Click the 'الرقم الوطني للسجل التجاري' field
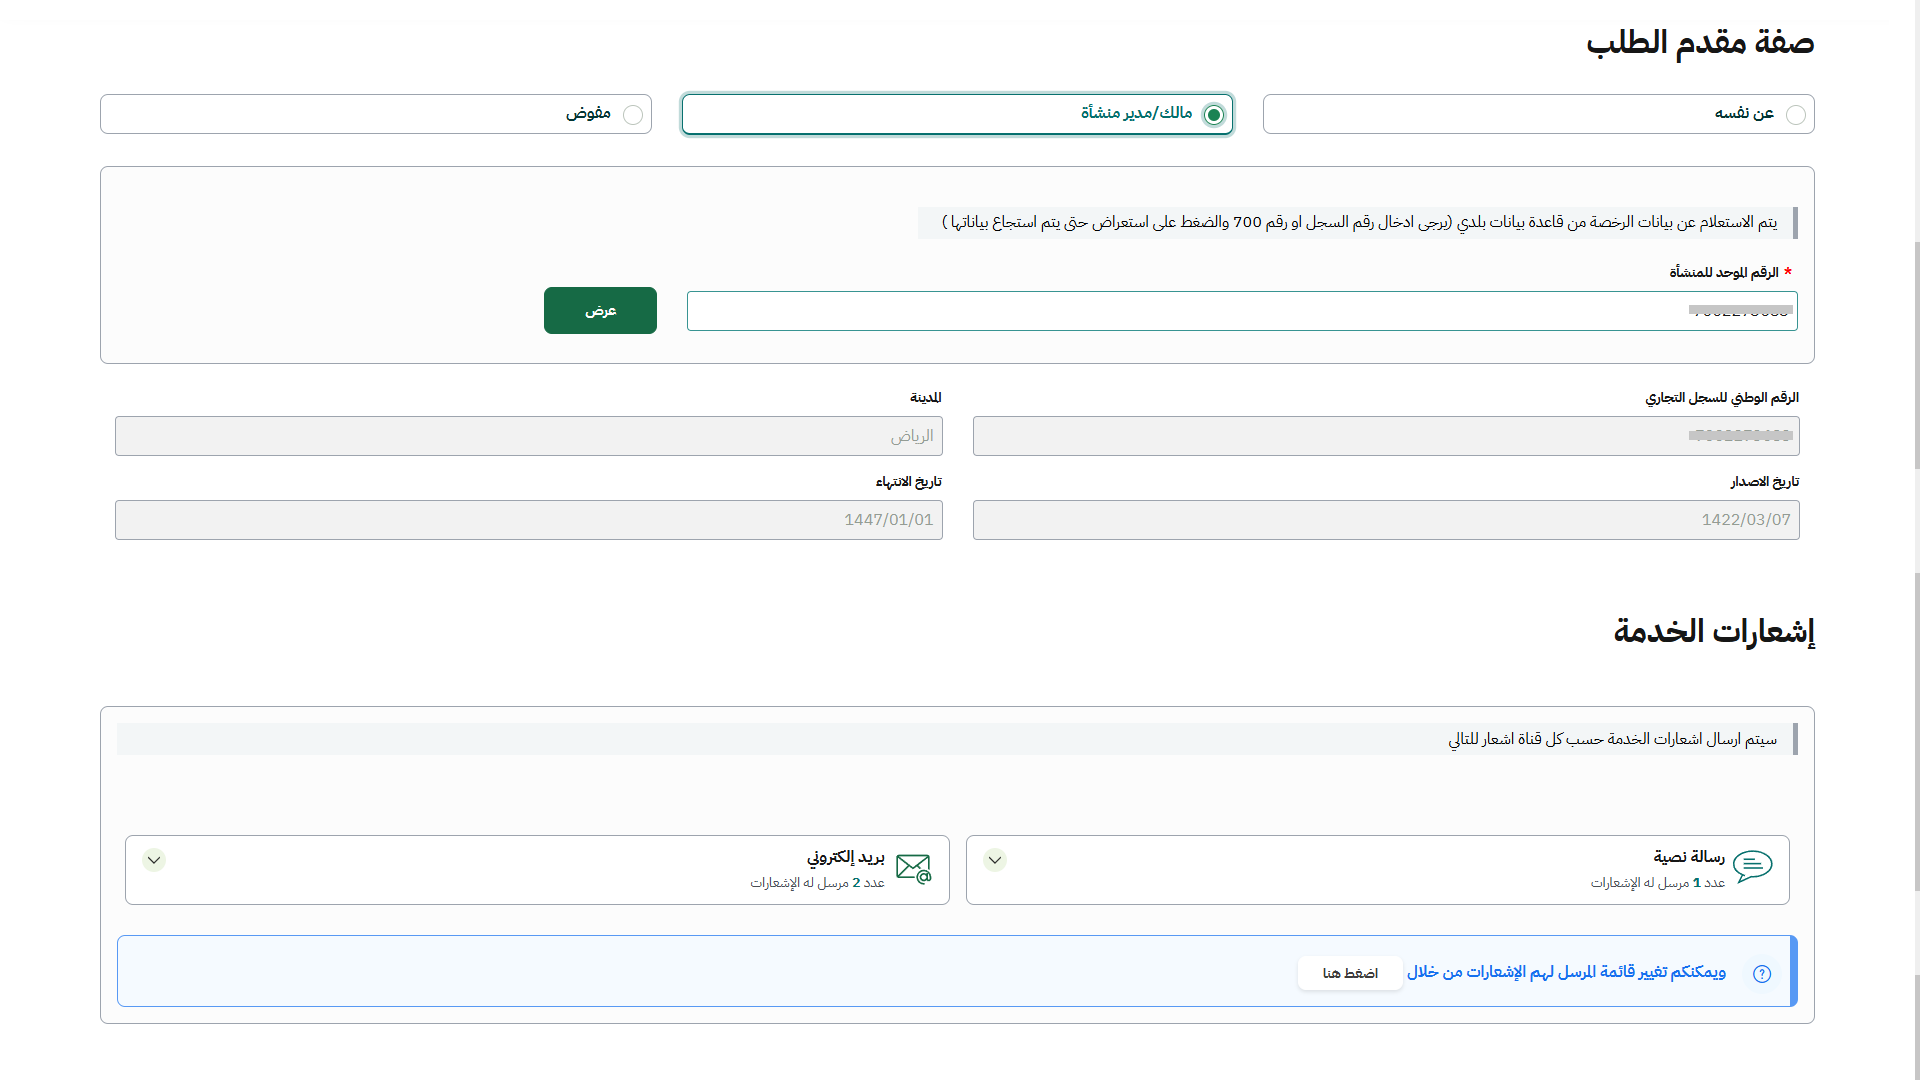This screenshot has height=1080, width=1920. [x=1385, y=436]
